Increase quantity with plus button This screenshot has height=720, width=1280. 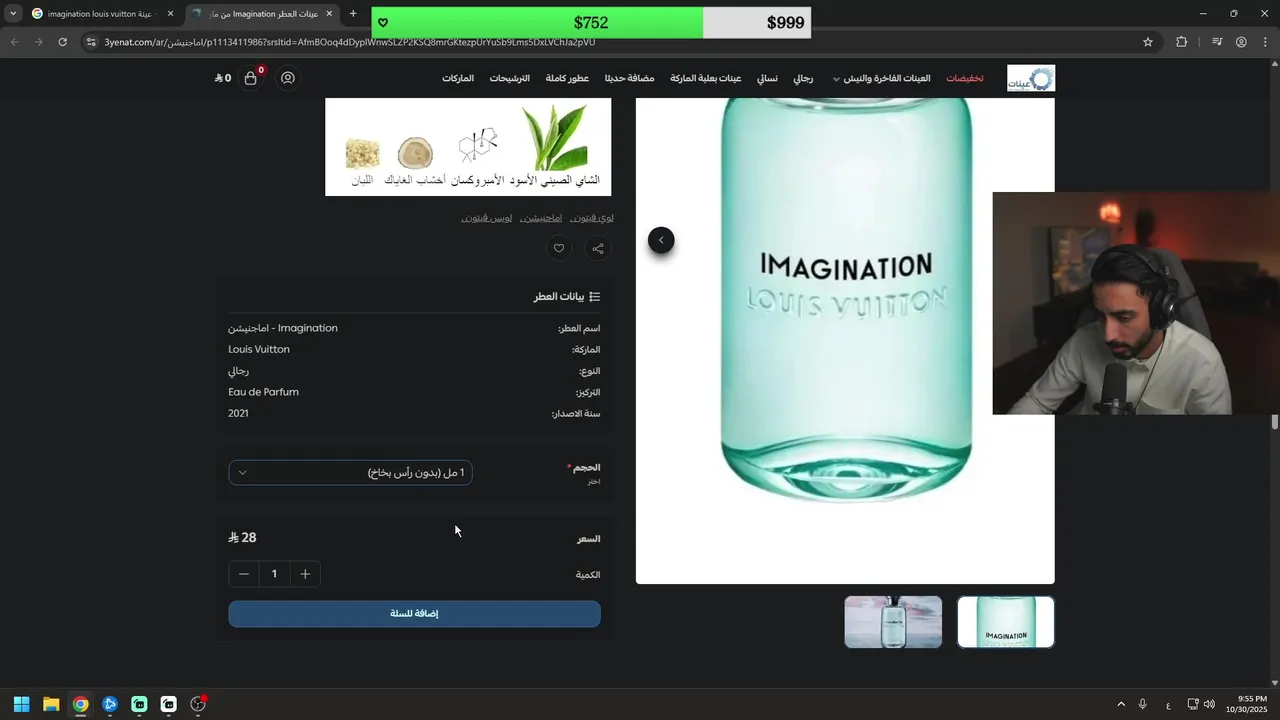coord(305,574)
